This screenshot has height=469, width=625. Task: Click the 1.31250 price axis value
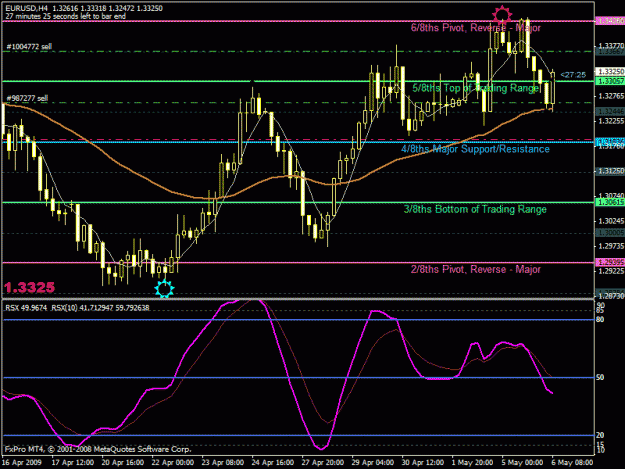click(x=611, y=171)
